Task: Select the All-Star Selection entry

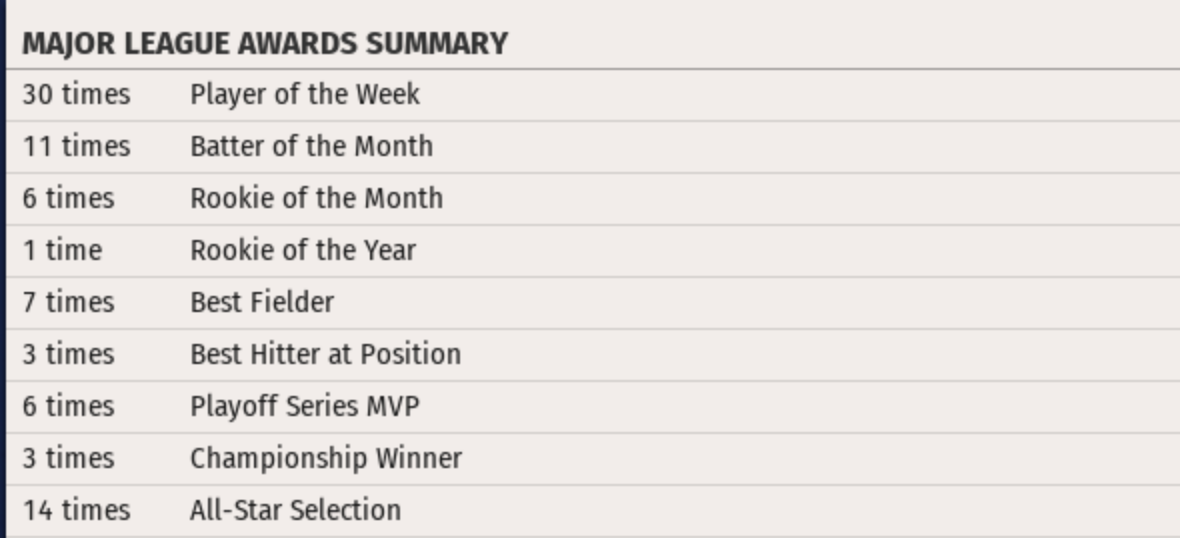Action: point(295,510)
